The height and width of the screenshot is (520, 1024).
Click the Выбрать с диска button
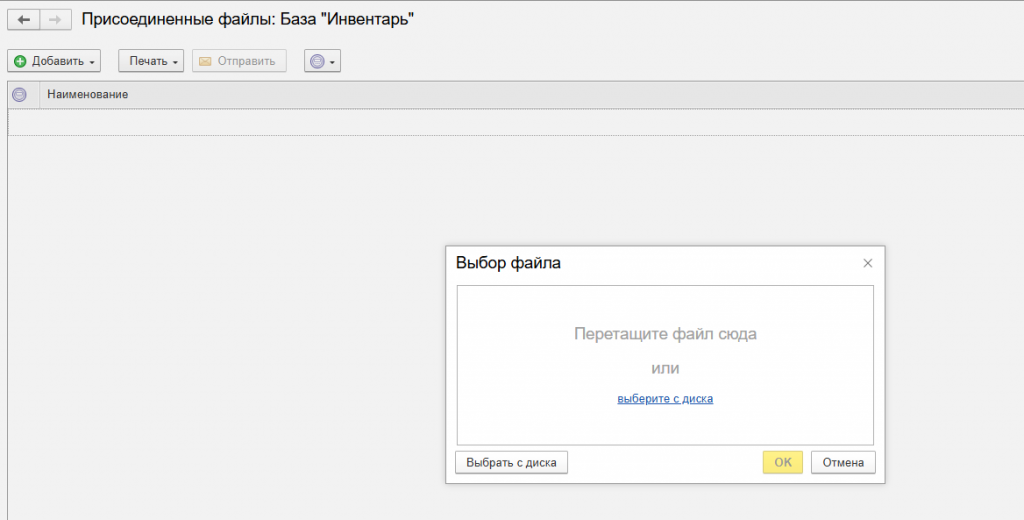point(511,463)
